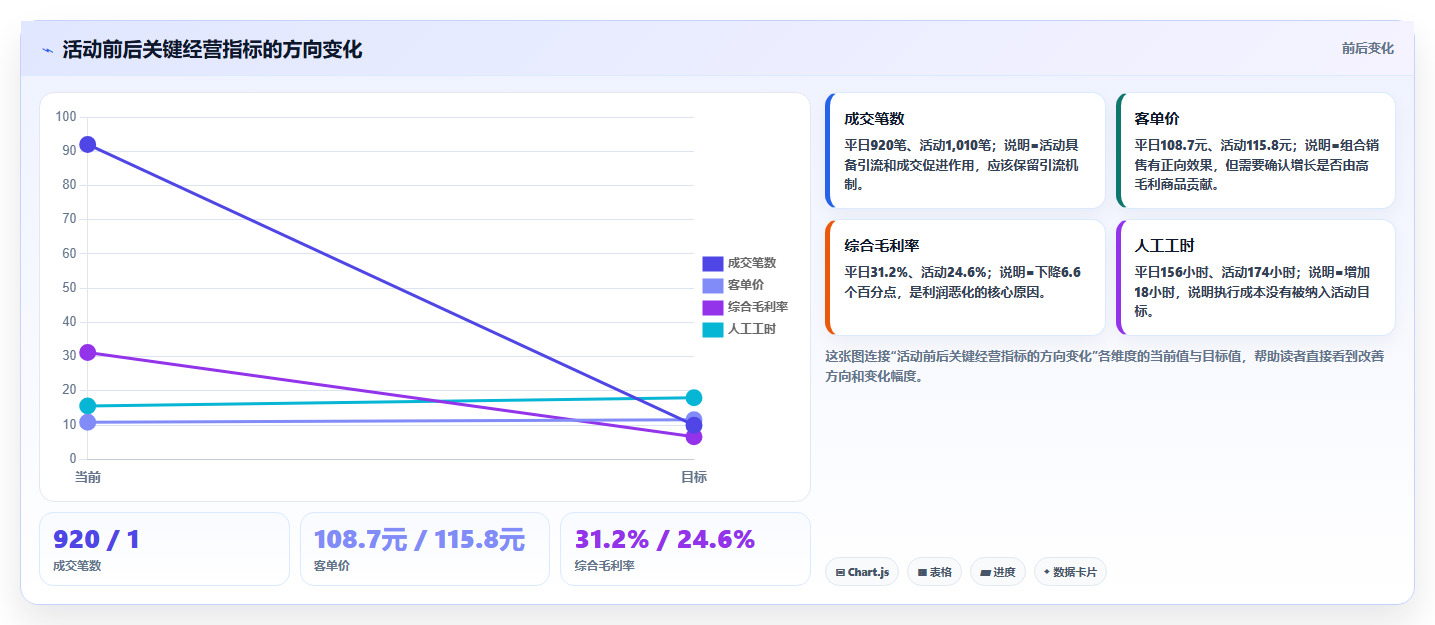Image resolution: width=1435 pixels, height=625 pixels.
Task: Click the chart description paragraph starting 这张图连接
Action: (x=1104, y=366)
